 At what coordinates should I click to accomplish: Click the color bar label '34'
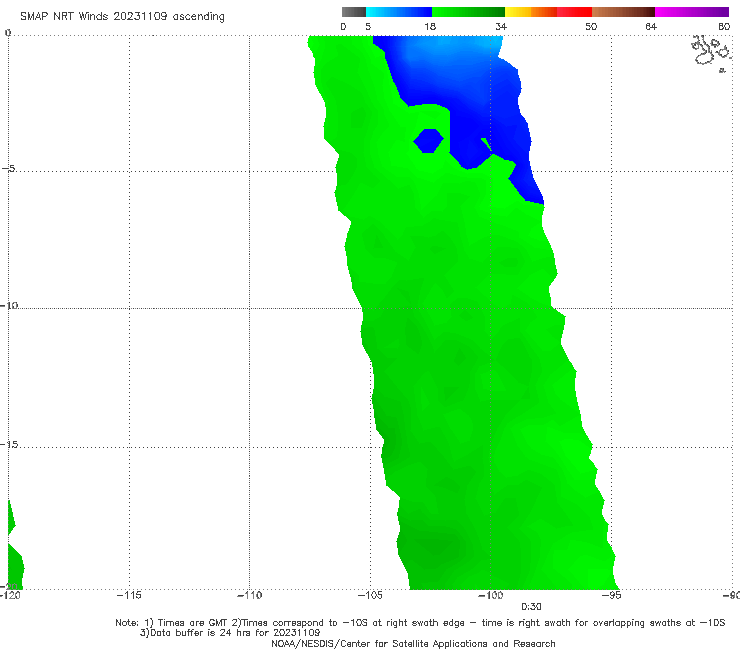(x=501, y=26)
